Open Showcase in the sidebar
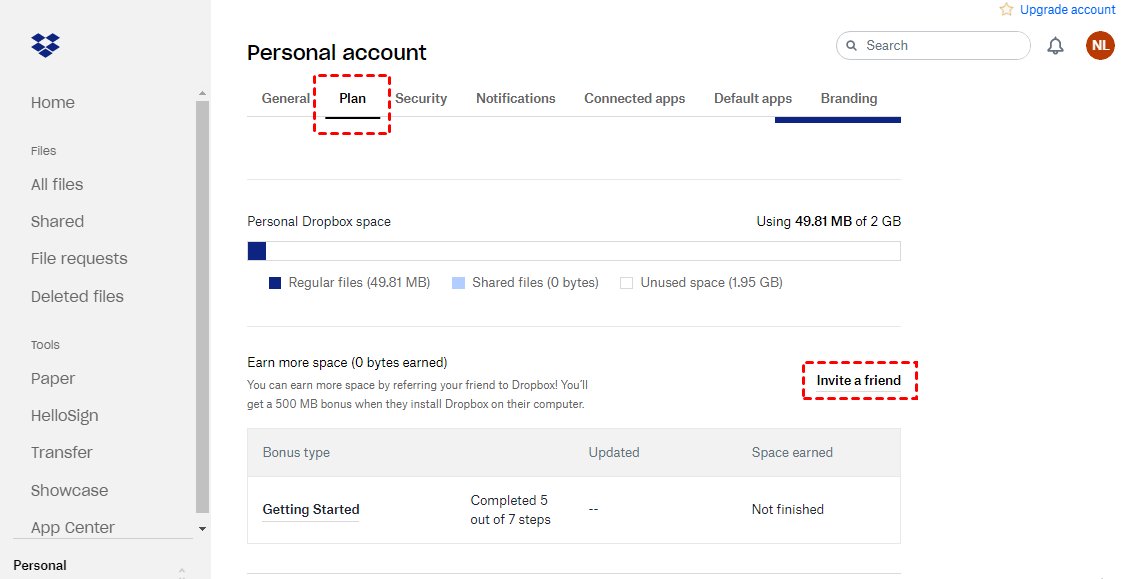Viewport: 1126px width, 579px height. click(70, 491)
